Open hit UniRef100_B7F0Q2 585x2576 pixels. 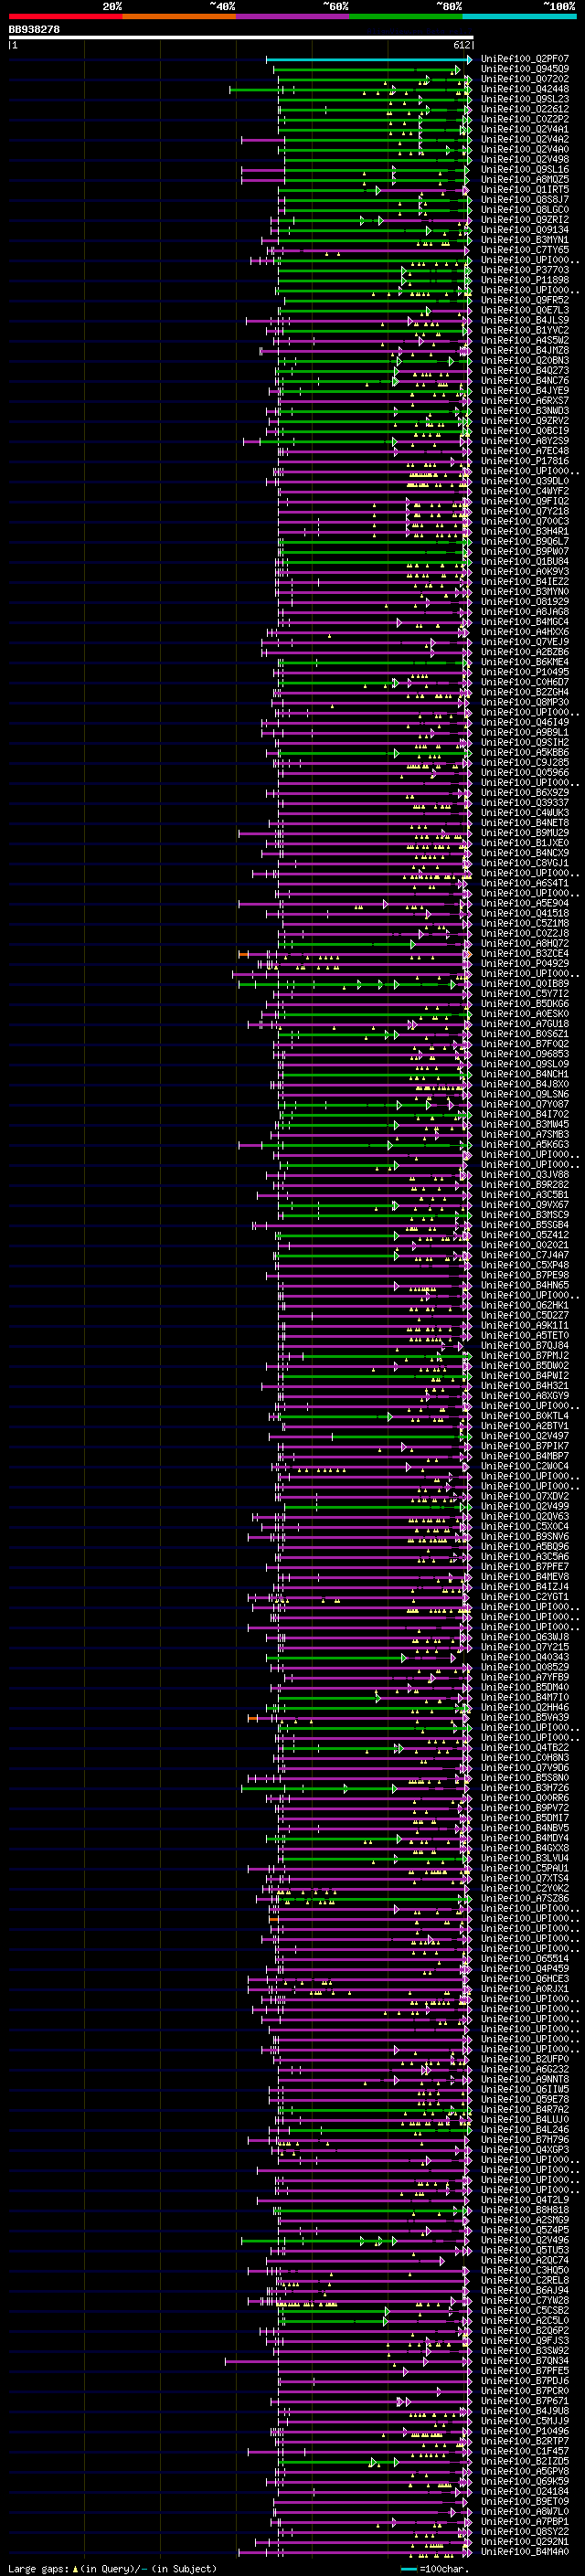[x=524, y=1043]
